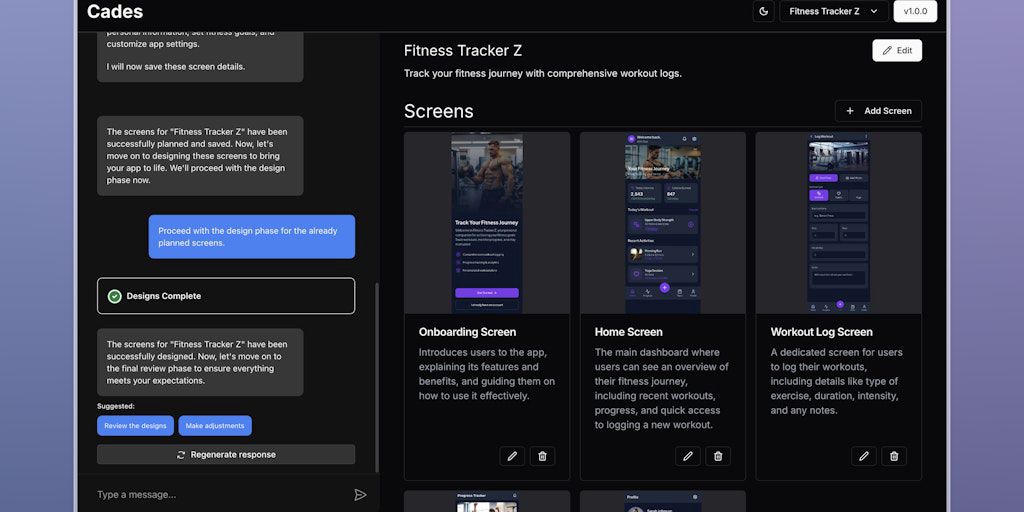This screenshot has height=512, width=1024.
Task: Click the Home Screen card title
Action: pyautogui.click(x=628, y=332)
